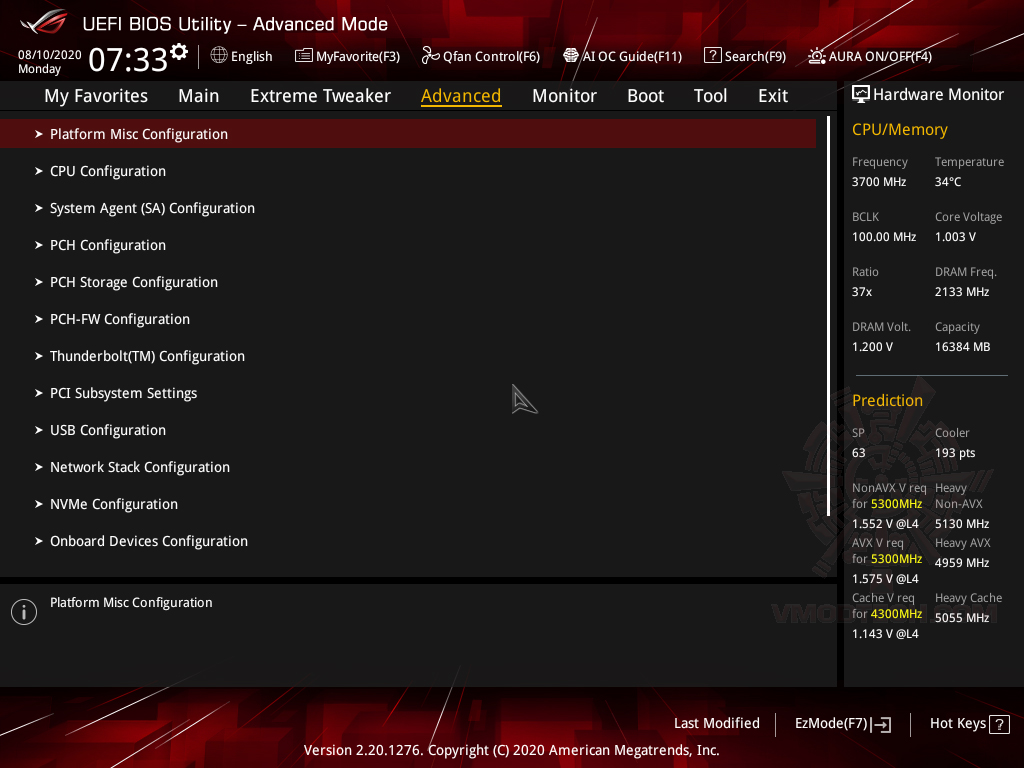Switch to the Extreme Tweaker tab

(320, 95)
